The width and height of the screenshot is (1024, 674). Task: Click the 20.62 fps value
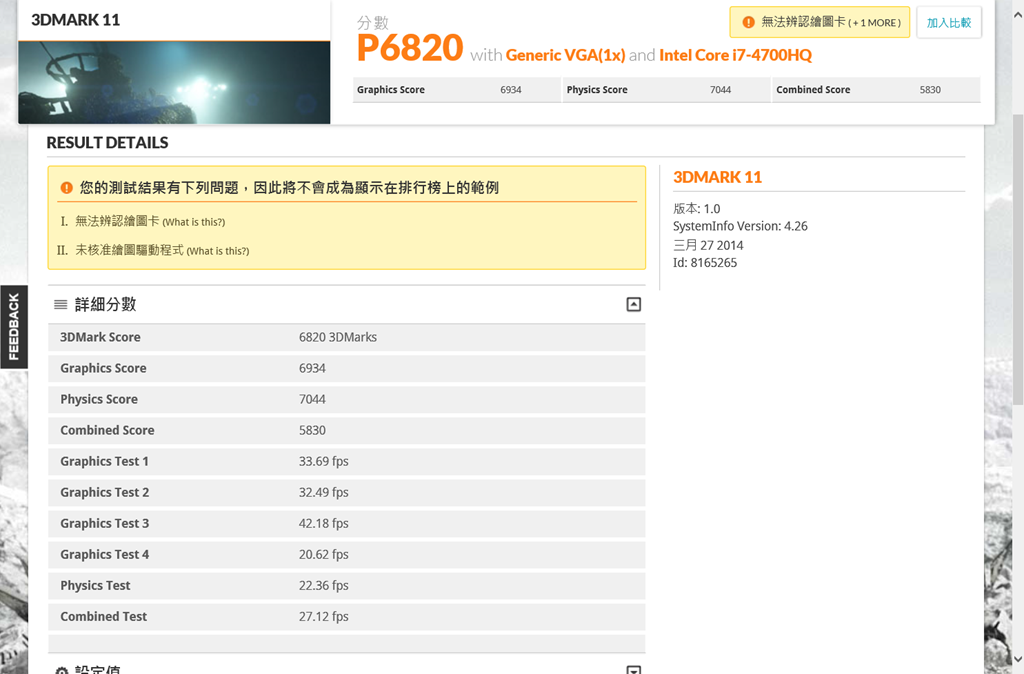tap(323, 554)
